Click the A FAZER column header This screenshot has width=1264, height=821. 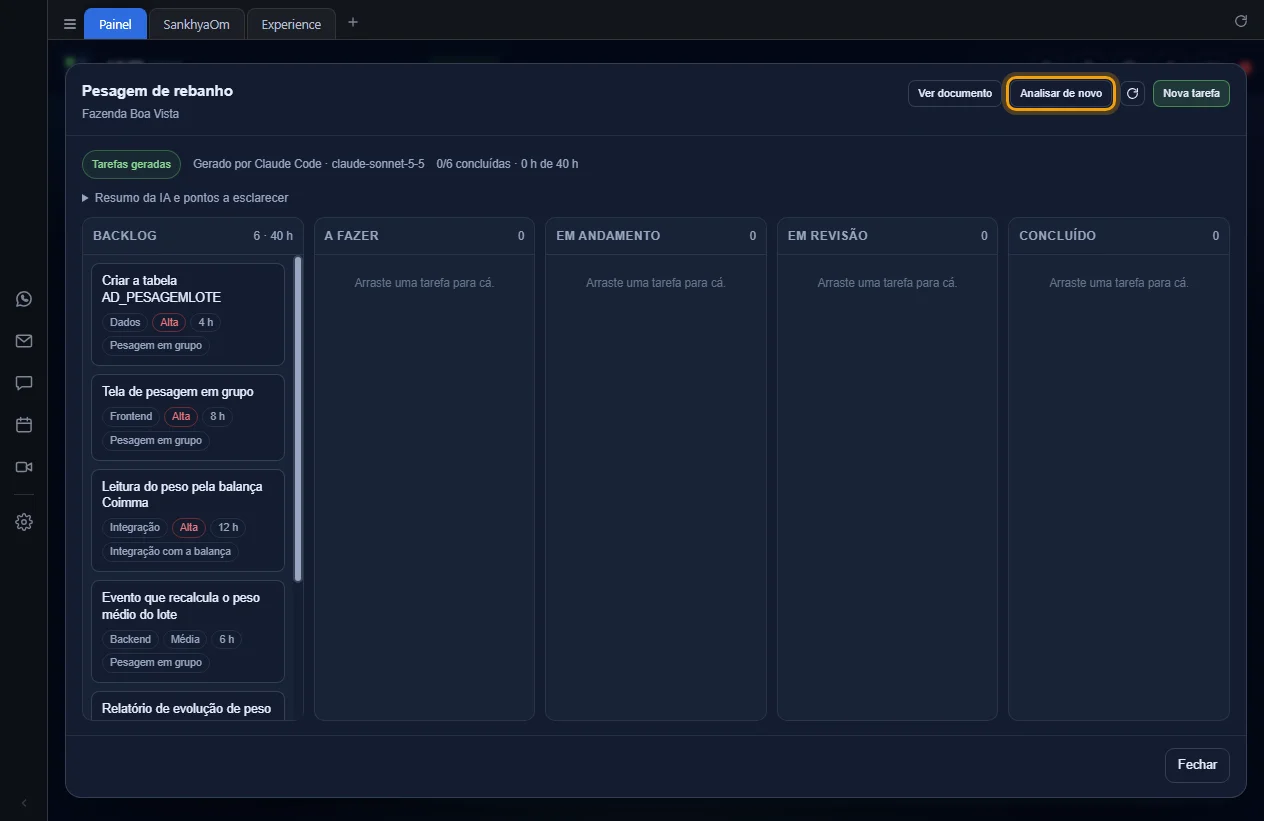[425, 236]
